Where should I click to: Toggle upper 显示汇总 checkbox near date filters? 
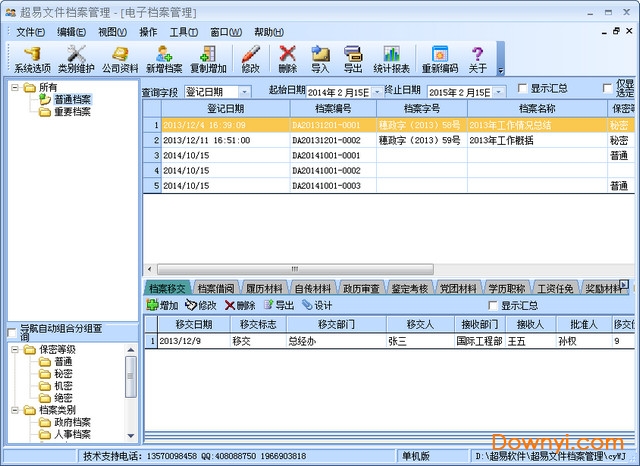point(522,88)
